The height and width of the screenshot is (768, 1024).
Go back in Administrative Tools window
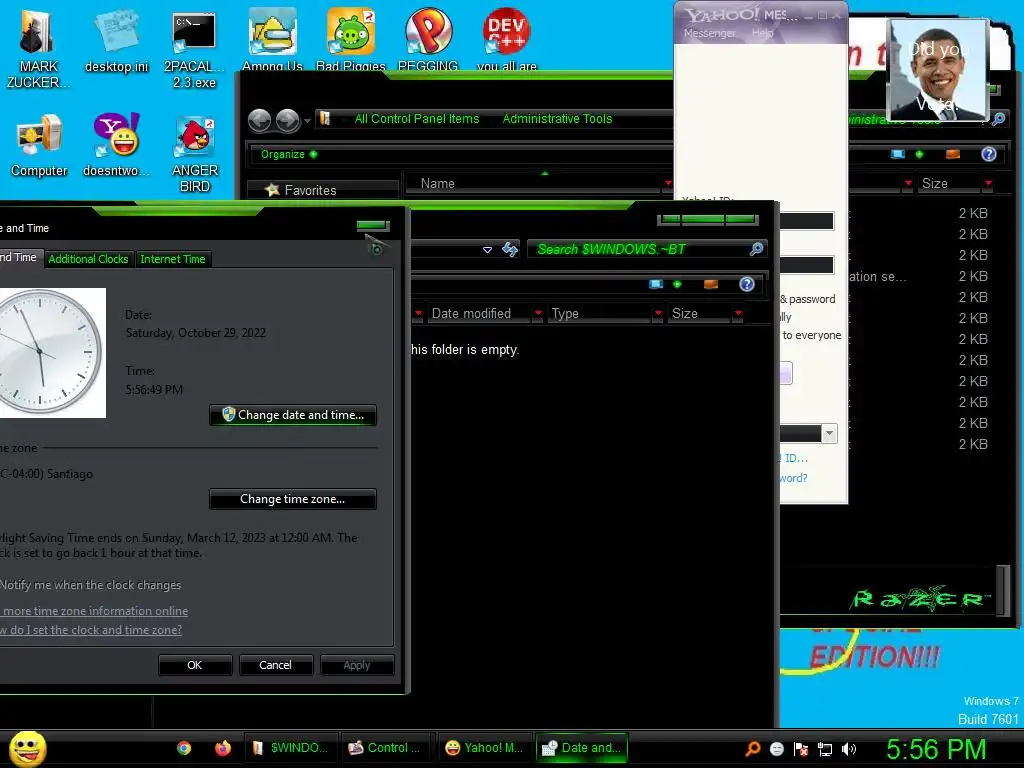tap(260, 120)
